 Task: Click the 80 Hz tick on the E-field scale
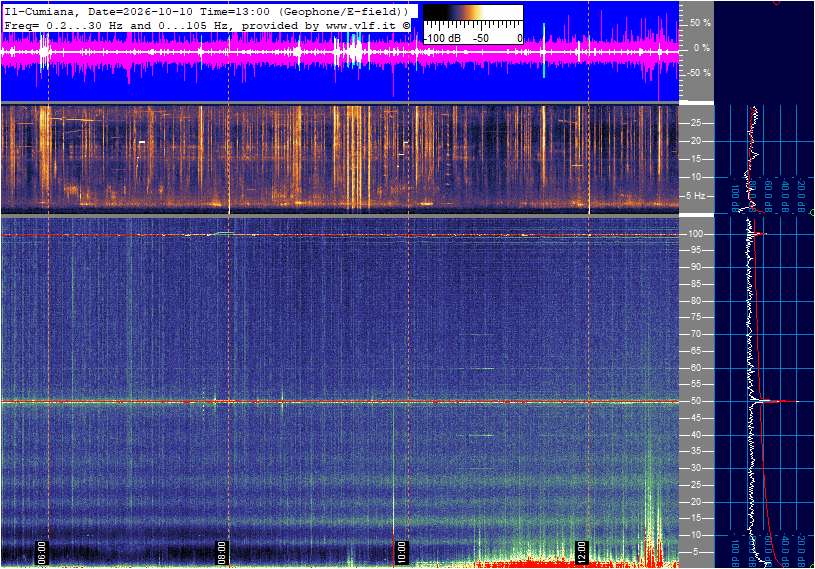coord(695,301)
